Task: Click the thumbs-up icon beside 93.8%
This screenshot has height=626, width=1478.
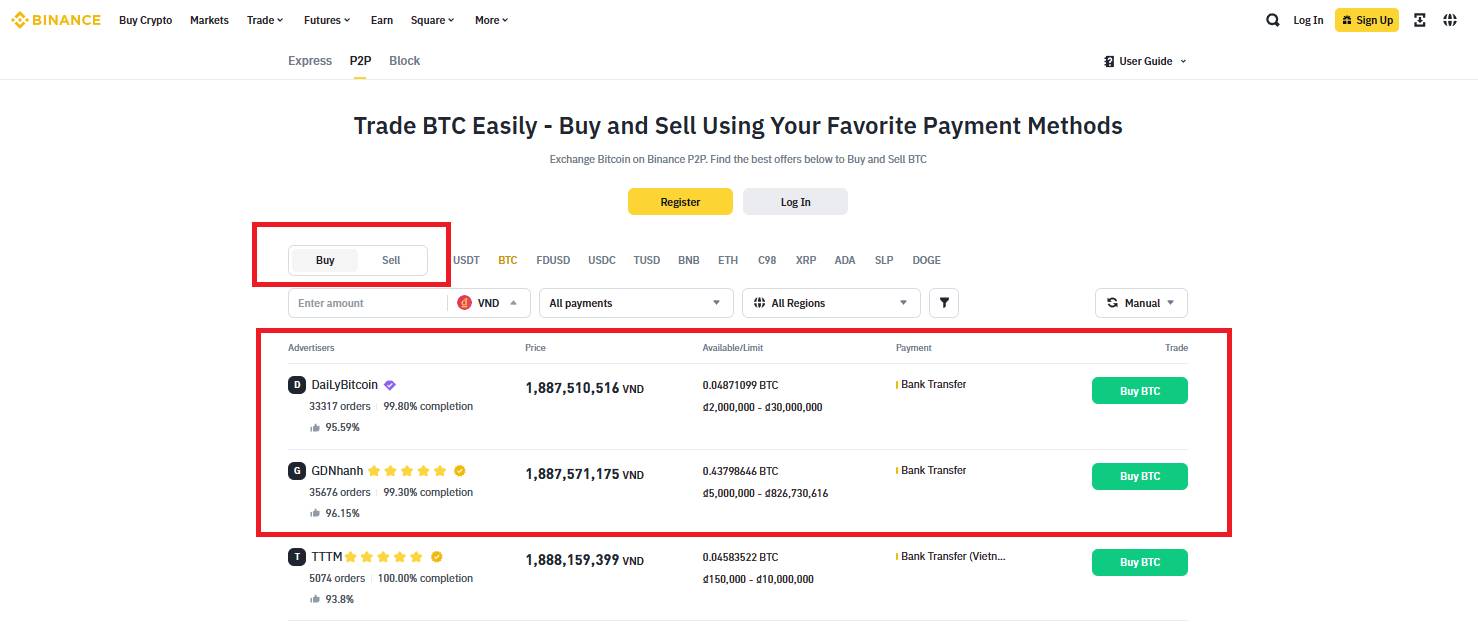Action: [315, 599]
